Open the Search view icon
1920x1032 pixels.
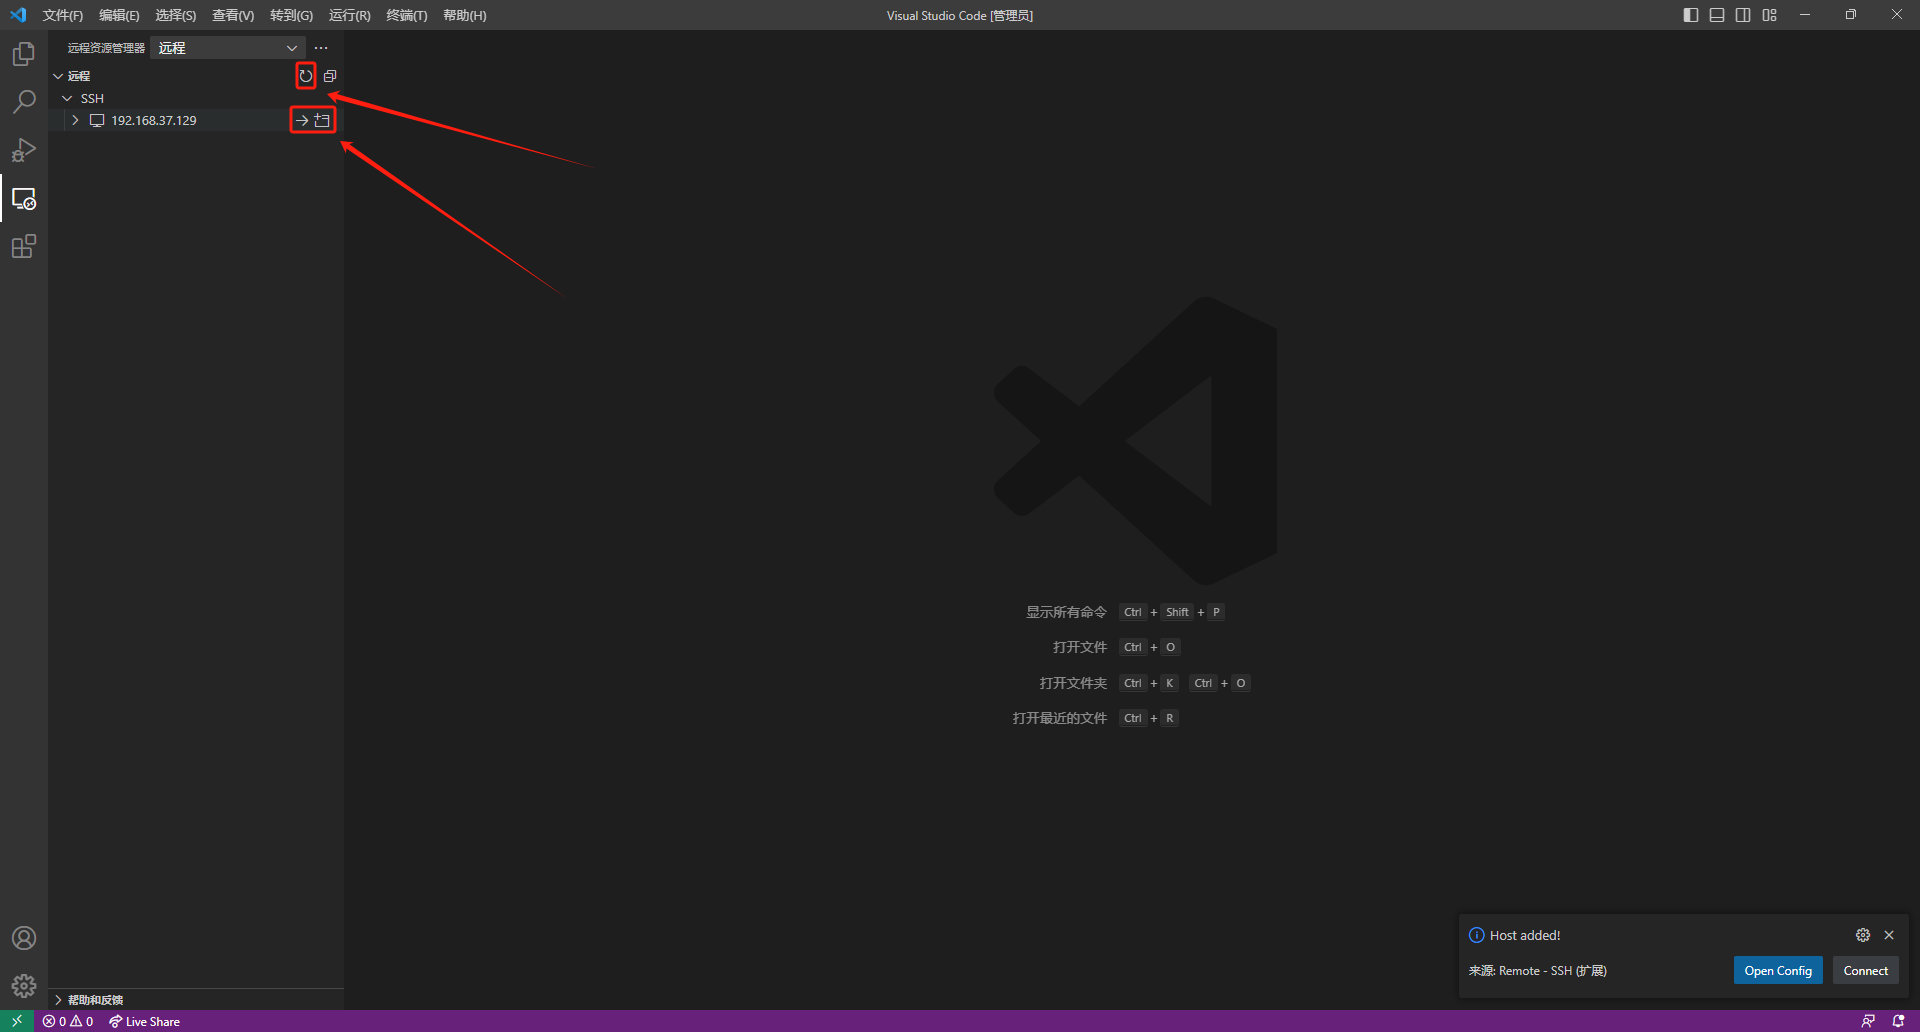coord(24,102)
